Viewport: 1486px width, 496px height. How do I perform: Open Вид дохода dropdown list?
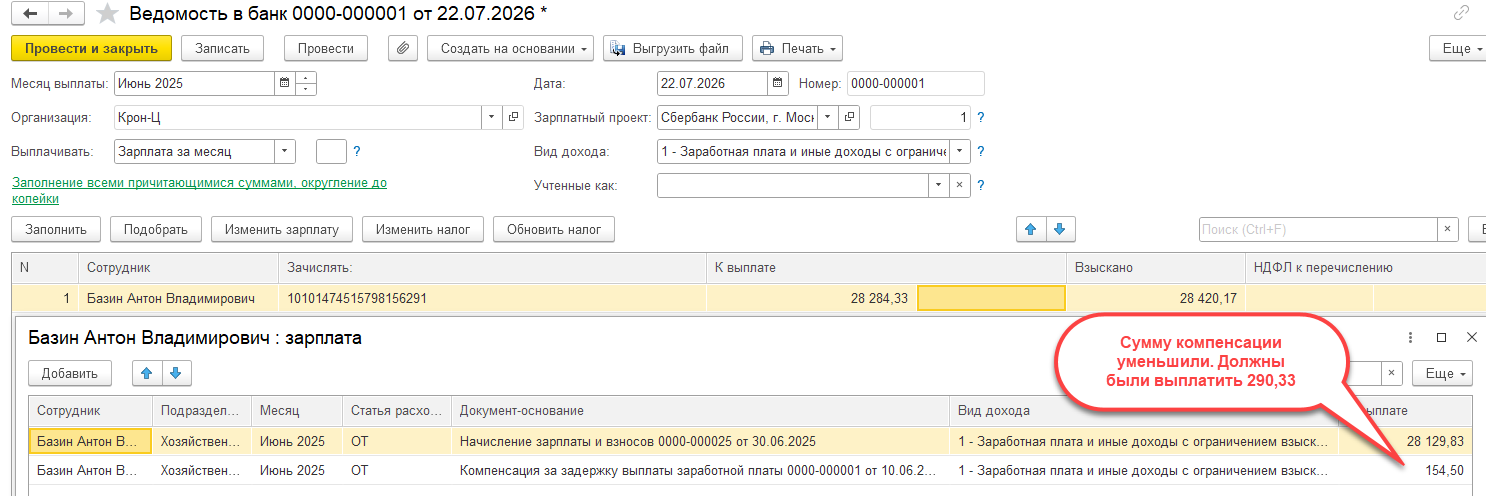click(x=961, y=152)
